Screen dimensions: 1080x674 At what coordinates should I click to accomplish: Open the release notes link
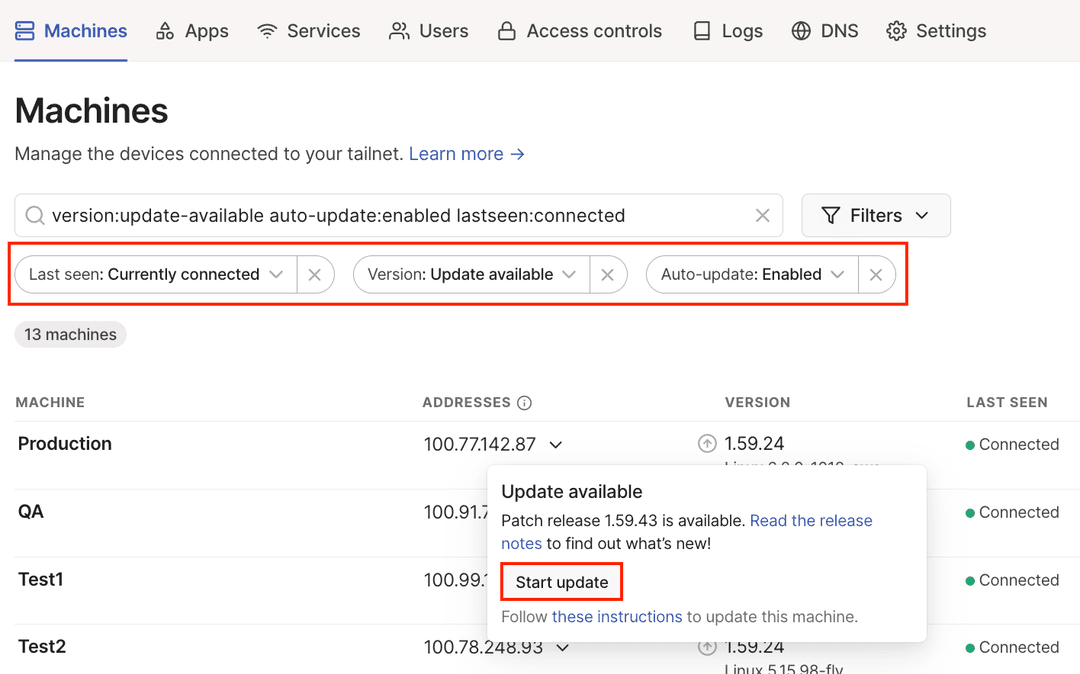[810, 520]
